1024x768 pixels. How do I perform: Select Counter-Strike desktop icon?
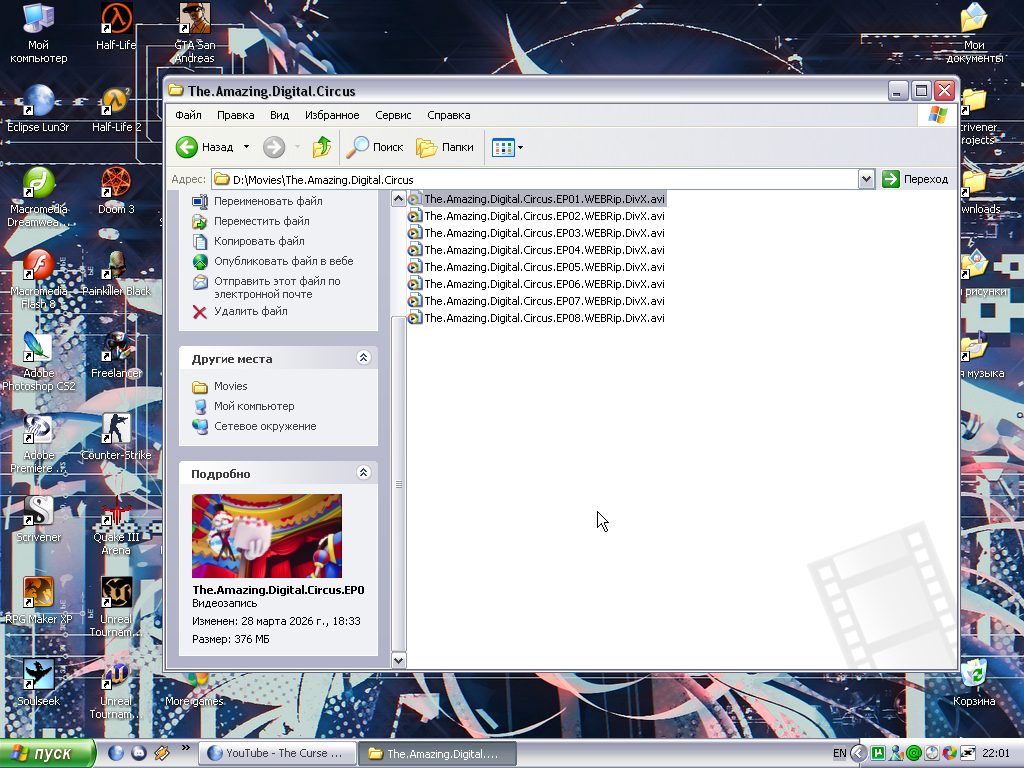[116, 437]
